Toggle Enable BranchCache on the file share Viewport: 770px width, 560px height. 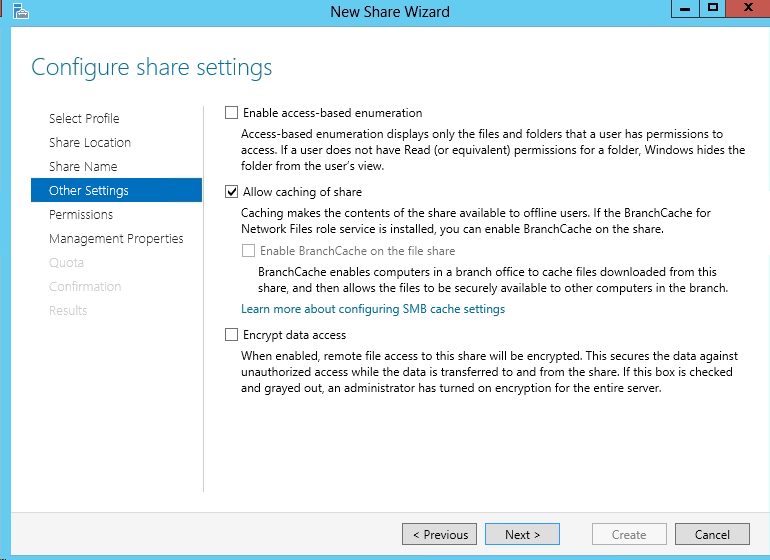[248, 251]
